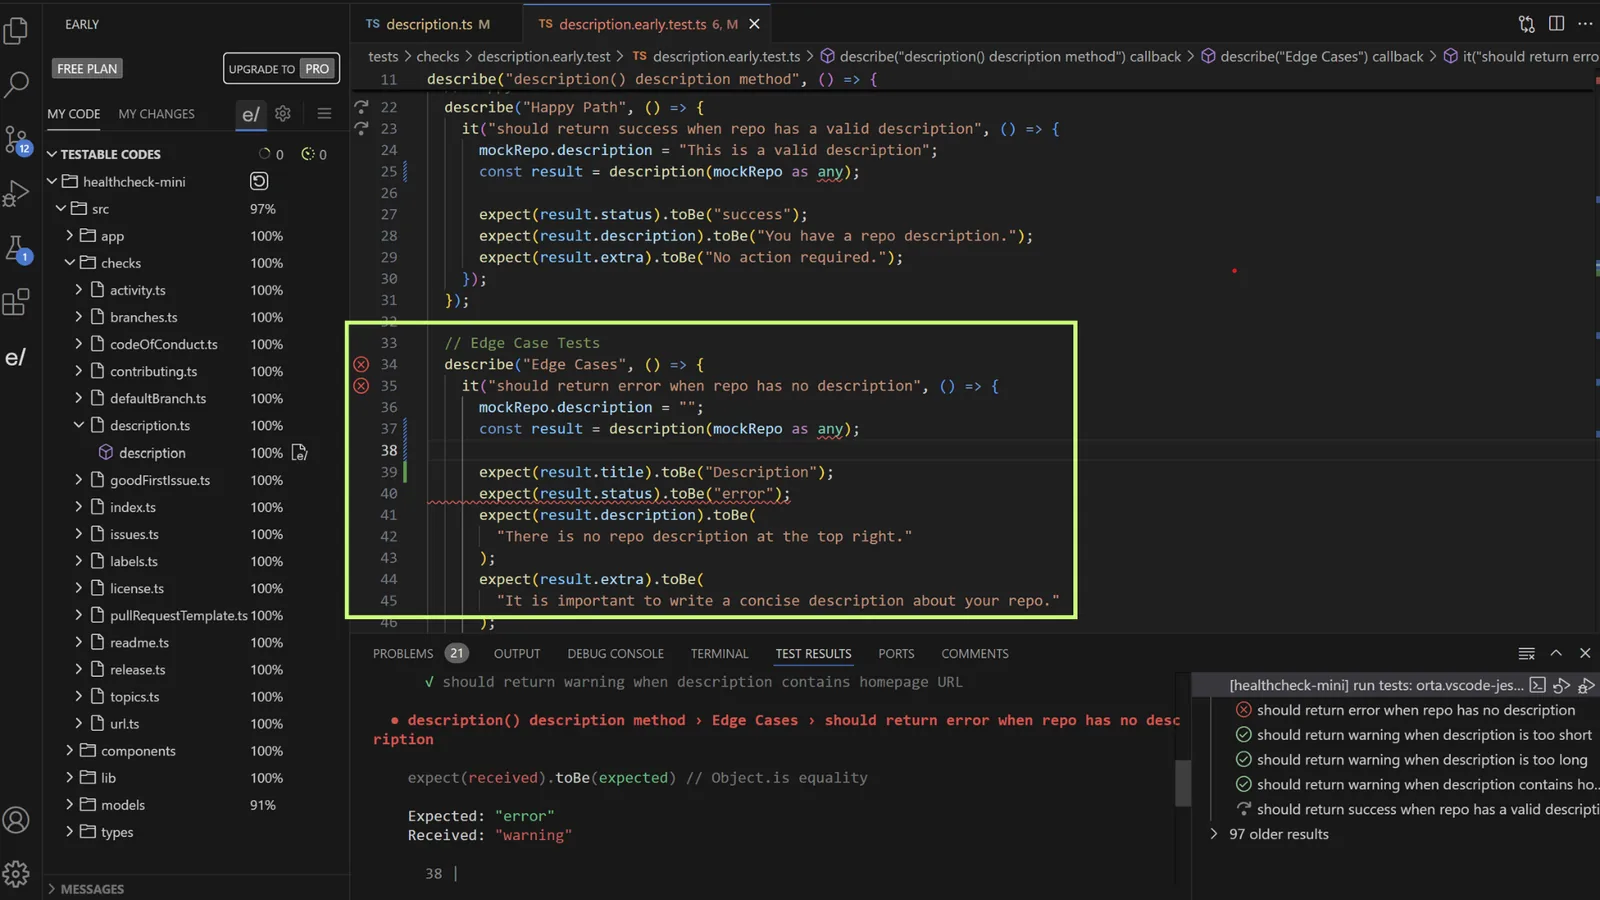This screenshot has height=900, width=1600.
Task: Click the test output scrollbar thumb
Action: pos(1183,782)
